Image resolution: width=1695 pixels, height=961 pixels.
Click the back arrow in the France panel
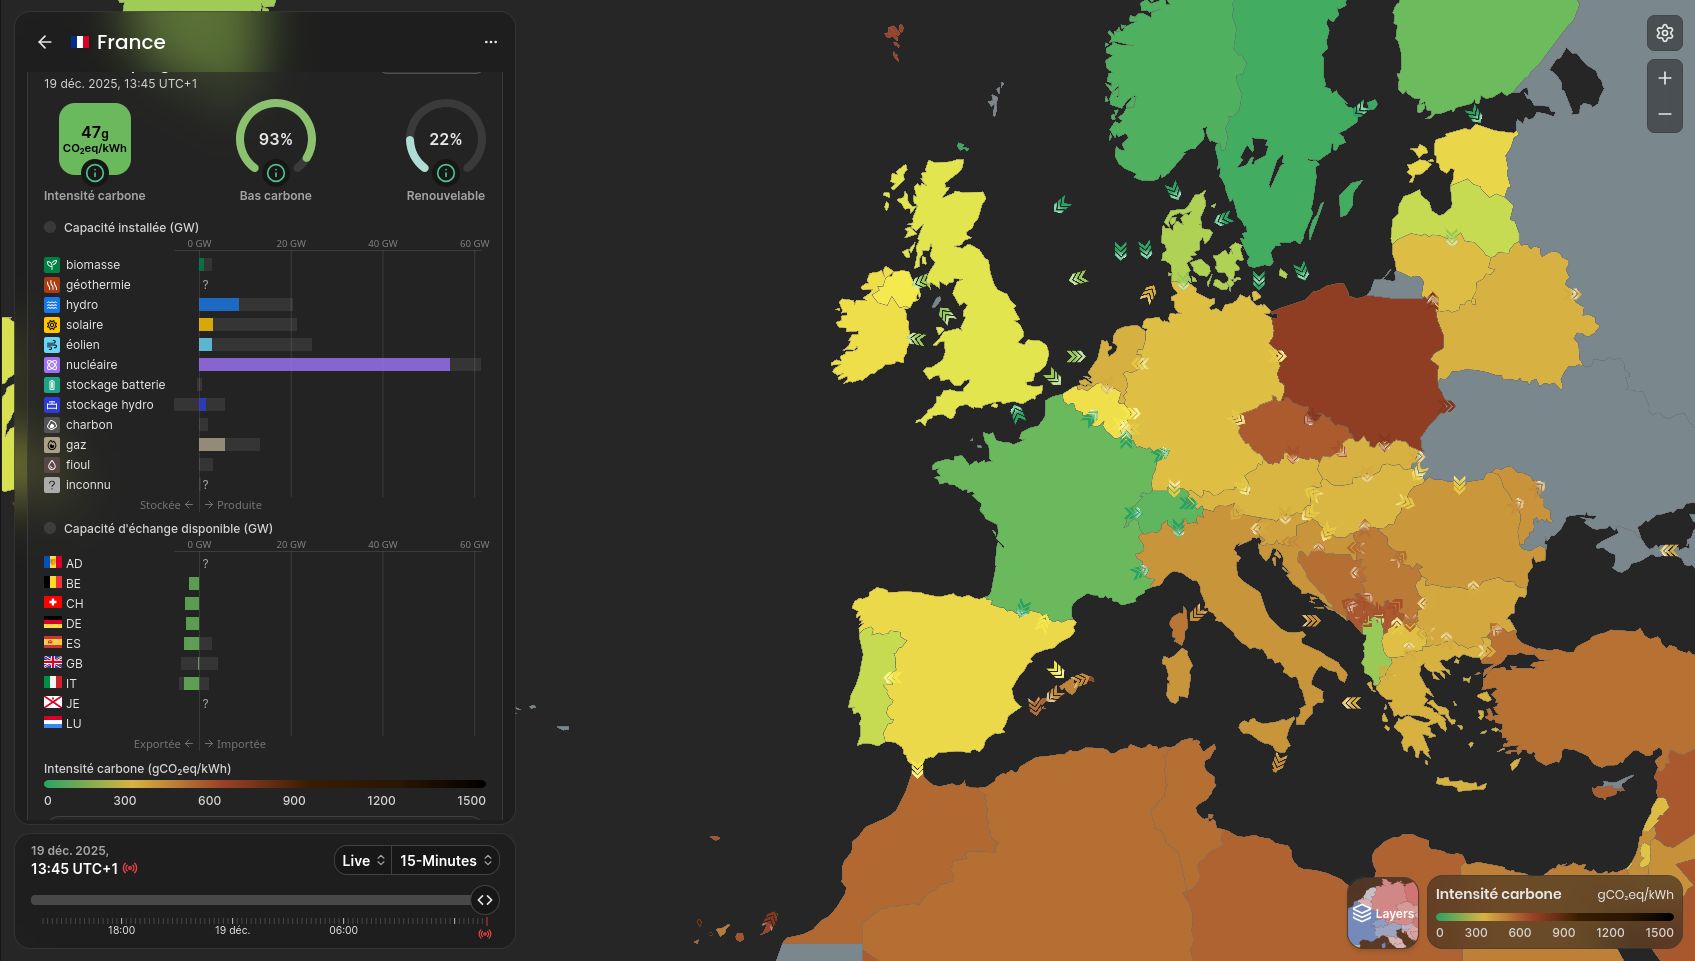[44, 42]
